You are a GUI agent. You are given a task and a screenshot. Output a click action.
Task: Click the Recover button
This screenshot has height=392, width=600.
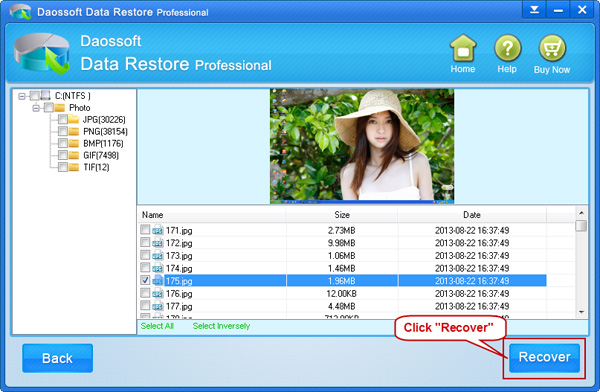pyautogui.click(x=544, y=358)
